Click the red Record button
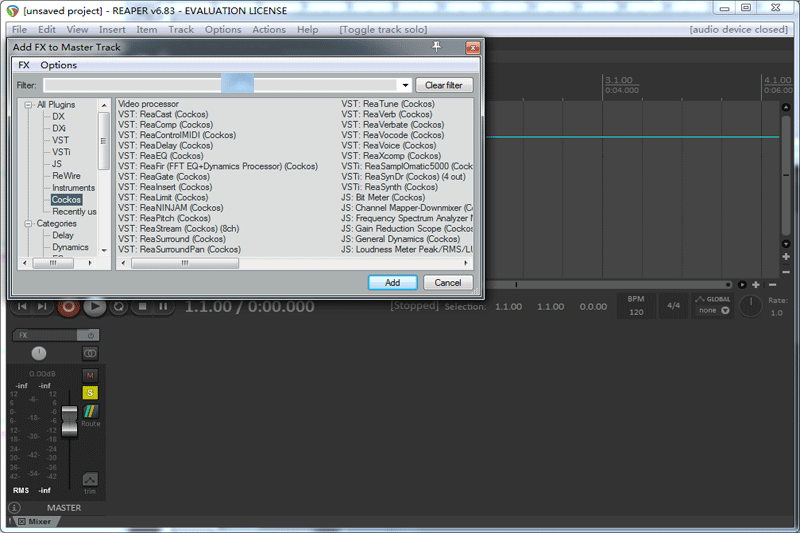This screenshot has height=533, width=800. pos(68,307)
